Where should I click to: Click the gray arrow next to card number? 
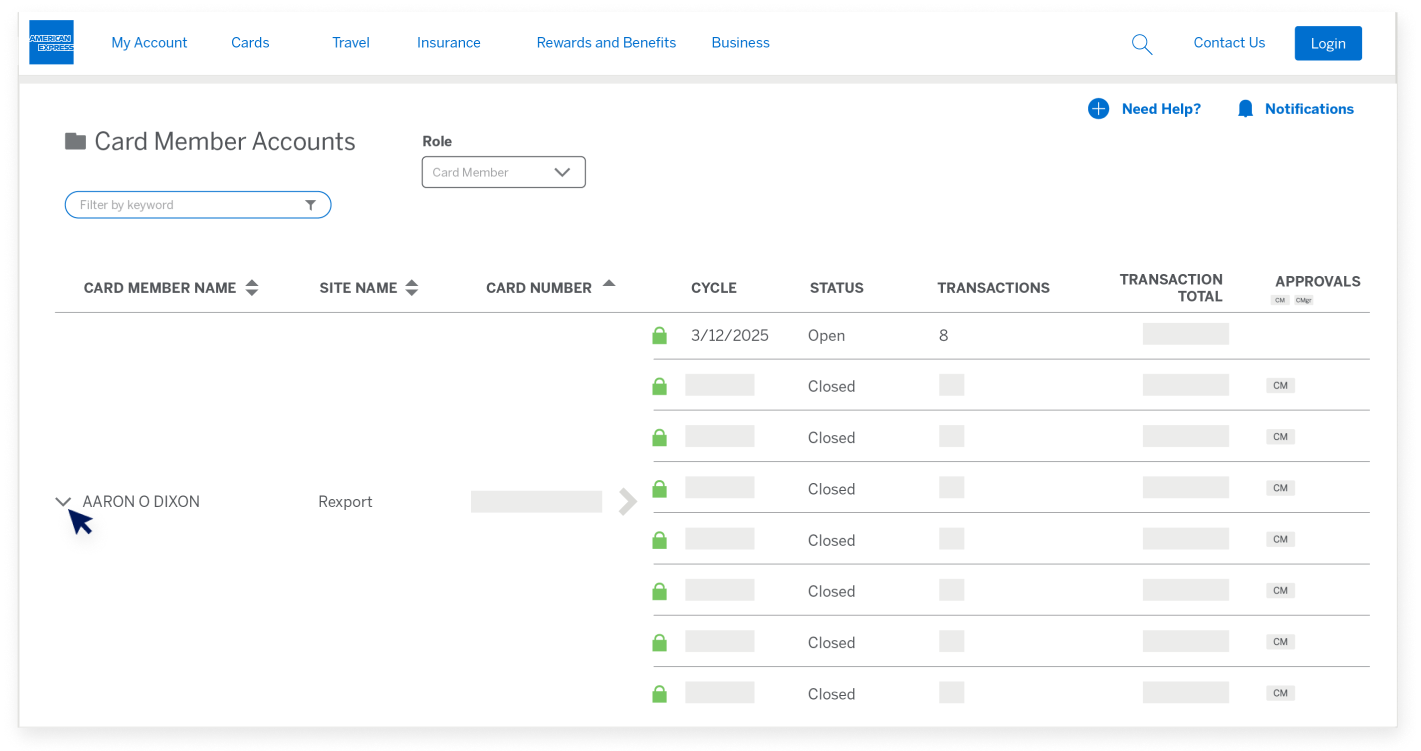click(627, 502)
